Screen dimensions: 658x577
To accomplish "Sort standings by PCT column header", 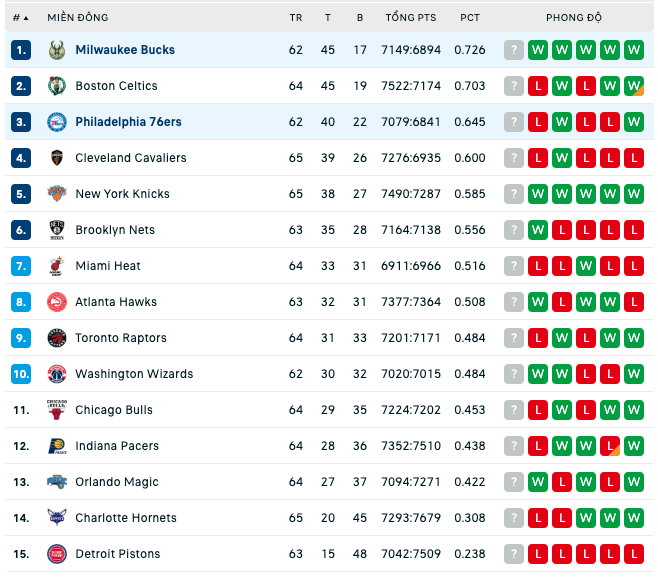I will click(470, 18).
